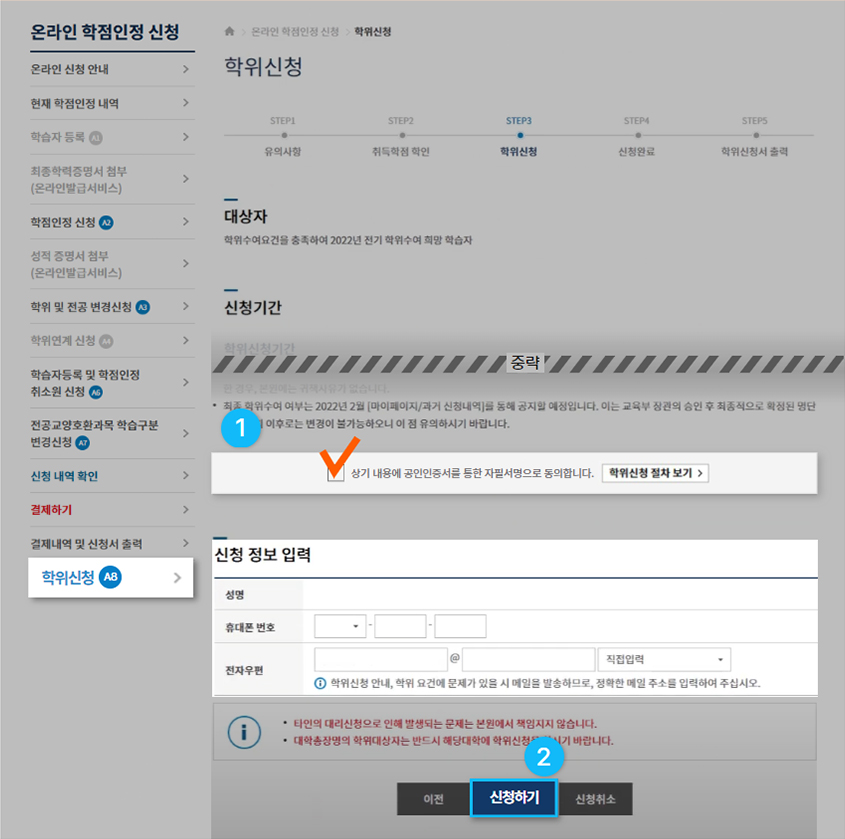The image size is (845, 839).
Task: Select 온라인 신청 안내 from the sidebar menu
Action: coord(71,68)
